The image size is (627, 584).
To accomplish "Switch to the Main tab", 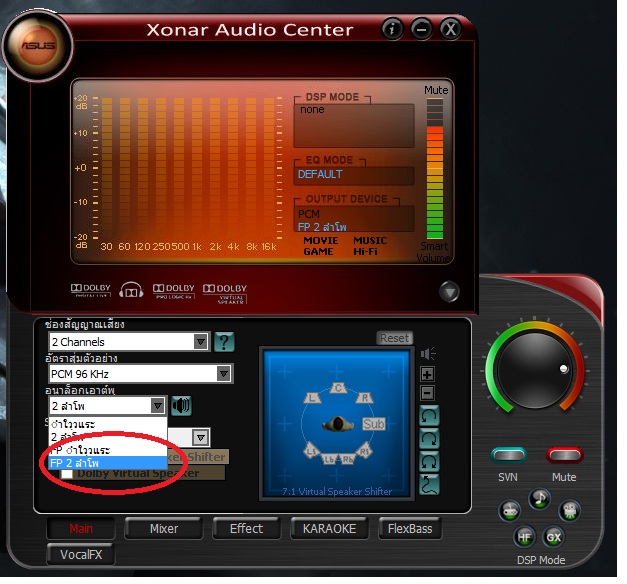I will coord(81,528).
